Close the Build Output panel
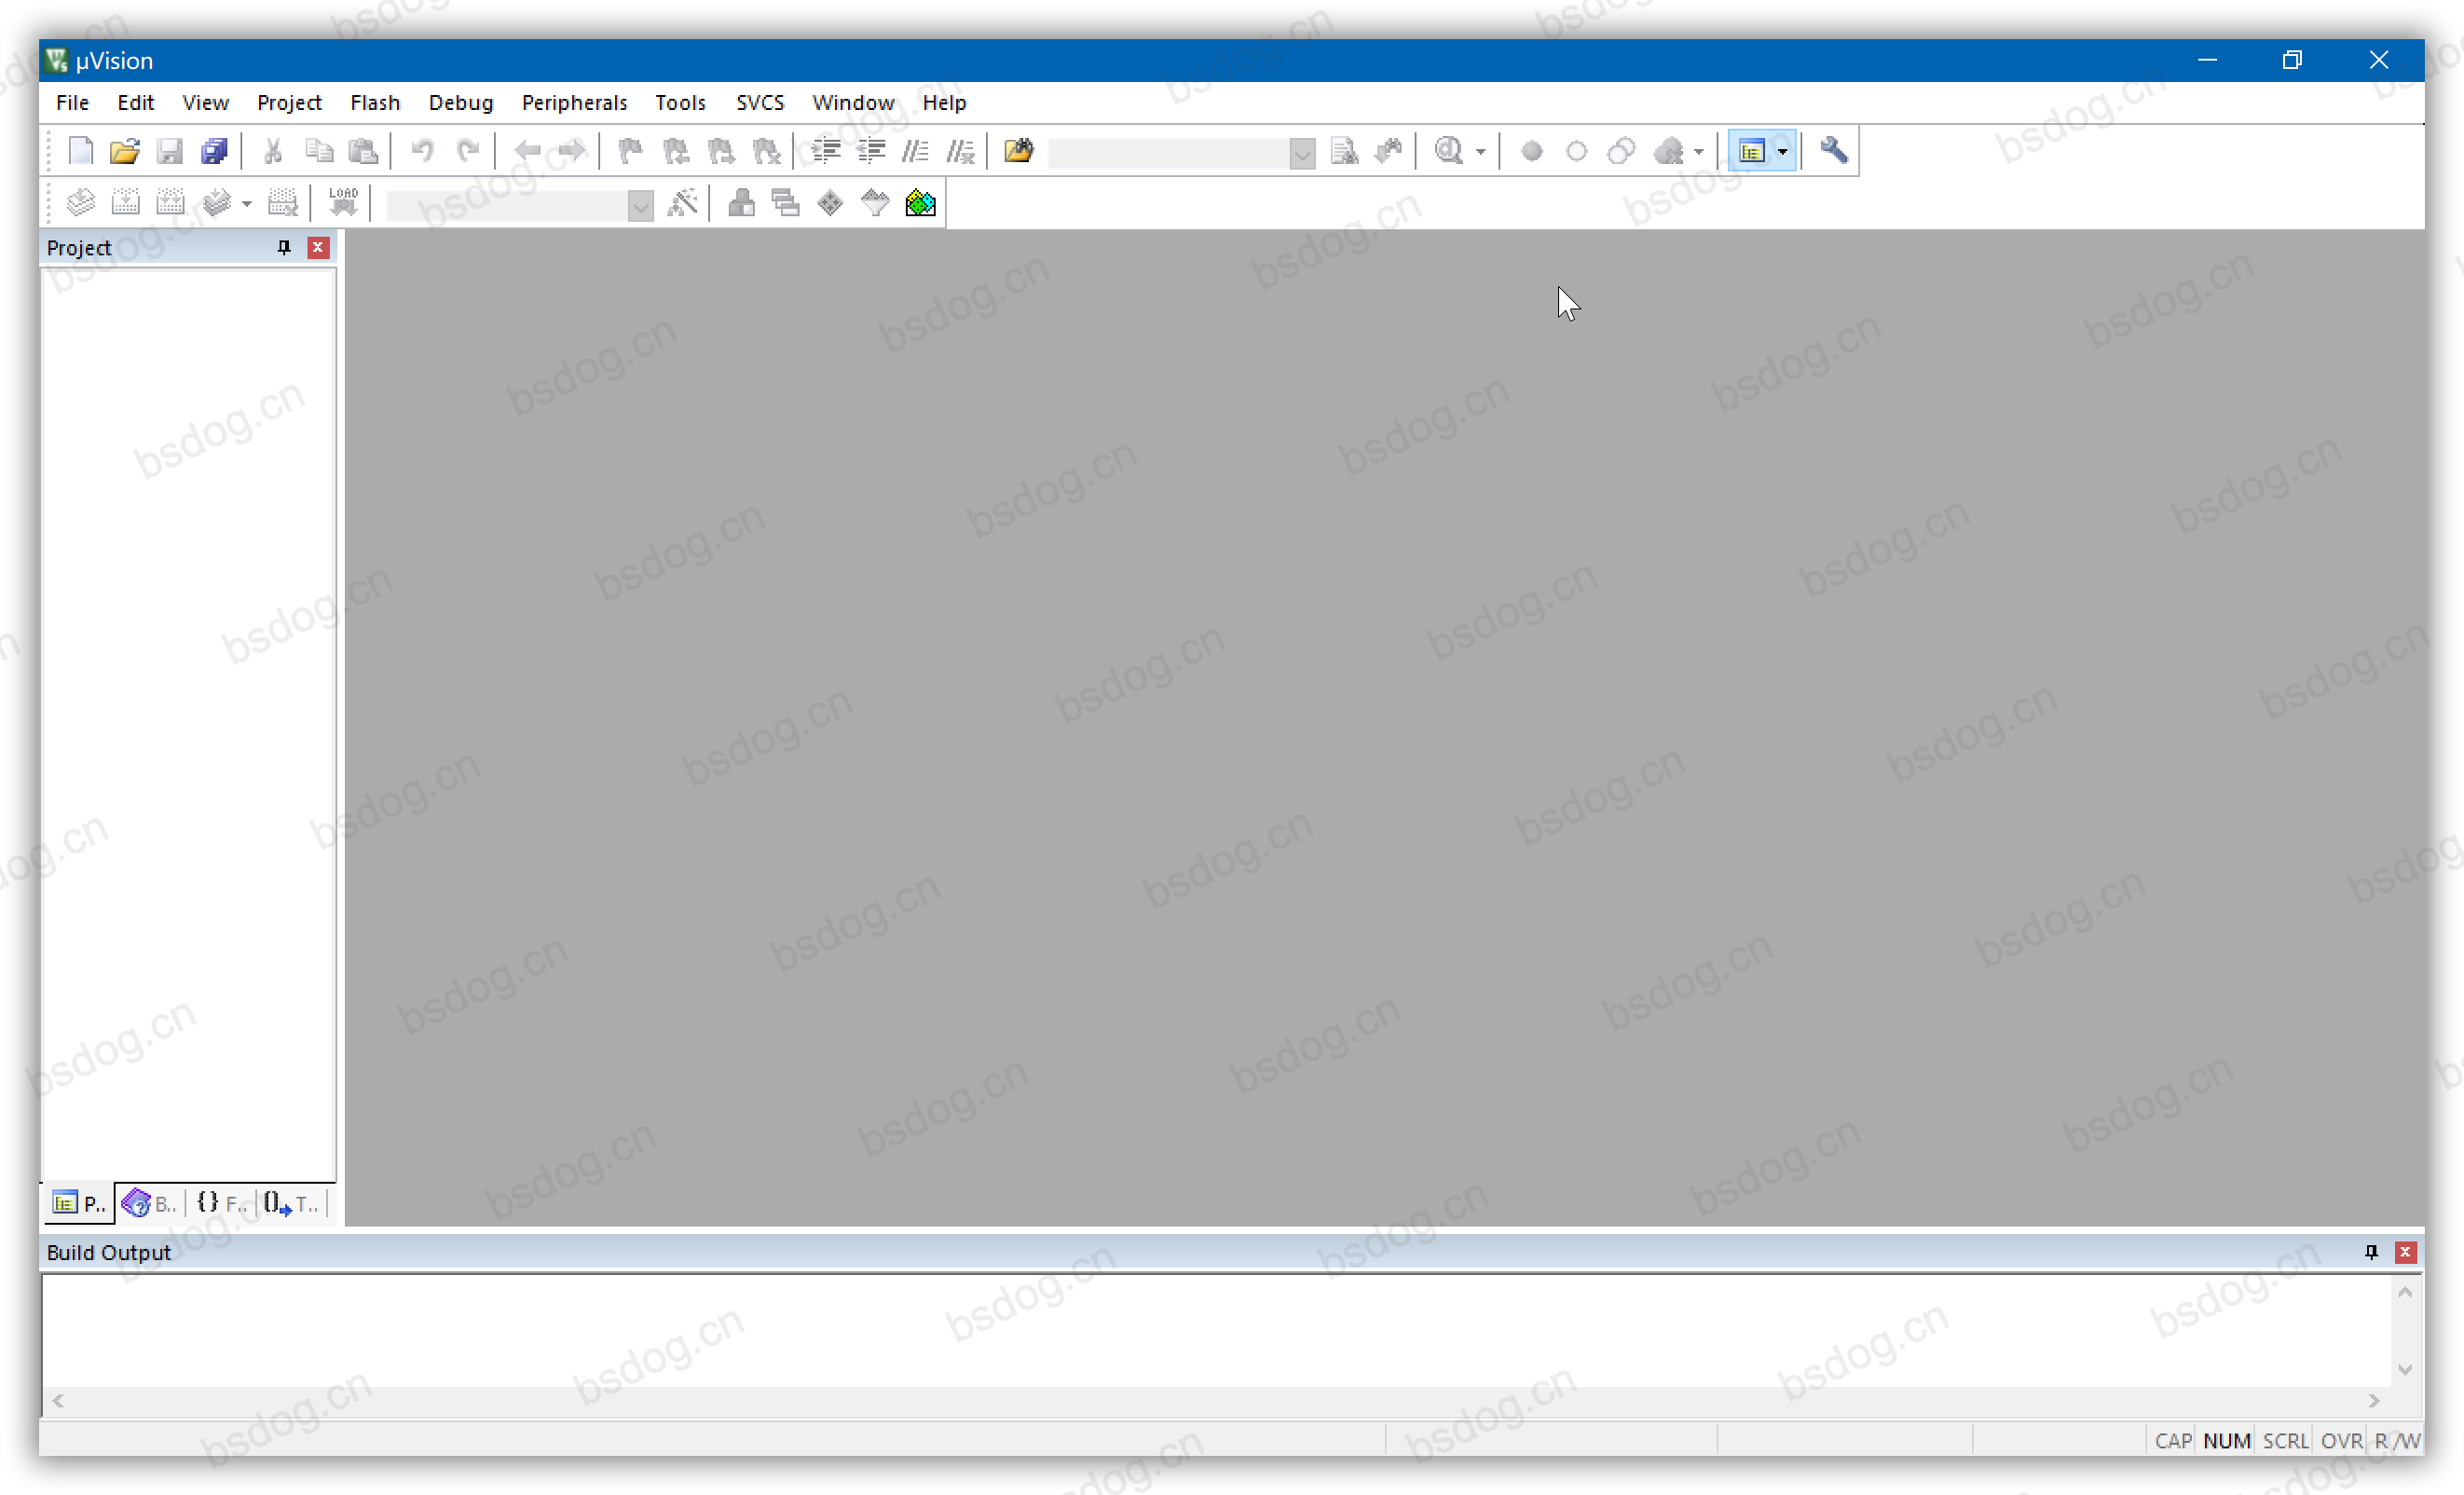The width and height of the screenshot is (2464, 1495). 2405,1252
